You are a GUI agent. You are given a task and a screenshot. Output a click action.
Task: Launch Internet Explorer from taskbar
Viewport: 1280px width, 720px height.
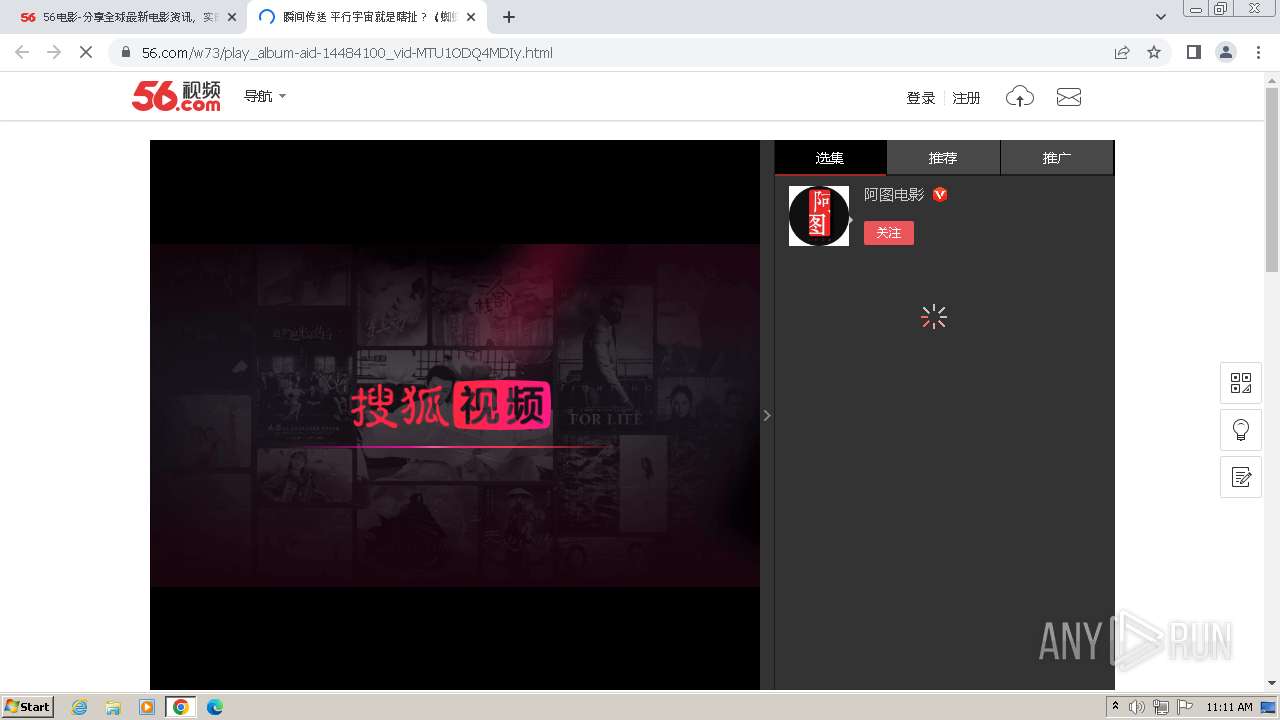pos(80,707)
